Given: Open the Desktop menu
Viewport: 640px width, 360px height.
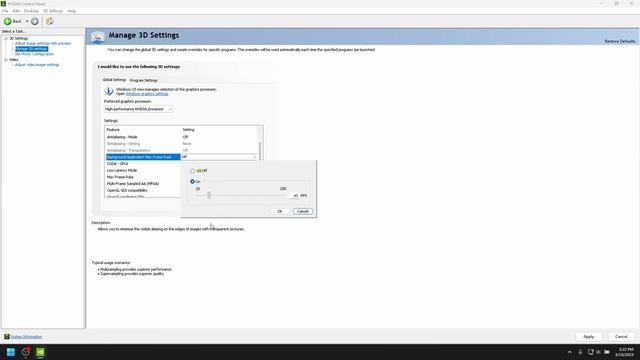Looking at the screenshot, I should click(x=31, y=11).
